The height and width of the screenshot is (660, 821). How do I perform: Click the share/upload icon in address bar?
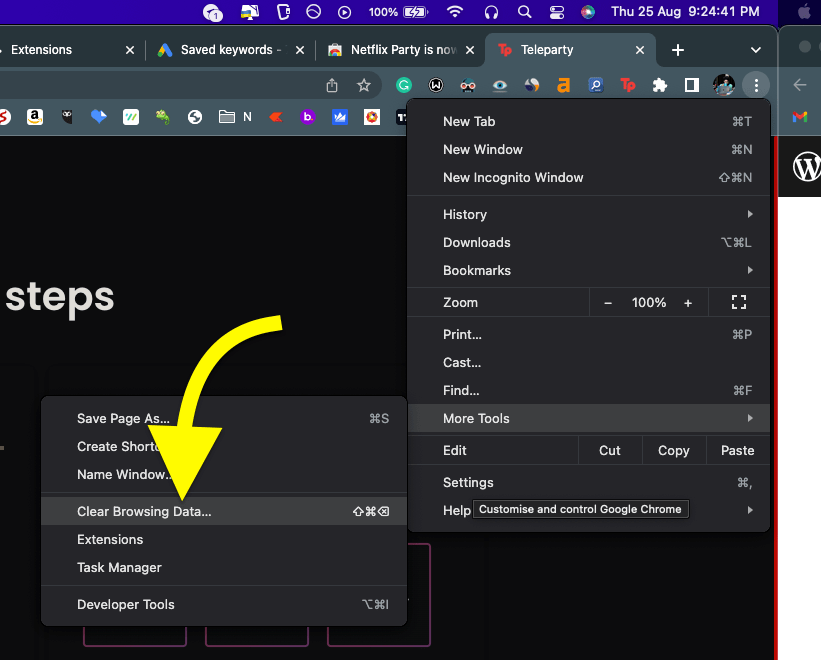coord(331,85)
